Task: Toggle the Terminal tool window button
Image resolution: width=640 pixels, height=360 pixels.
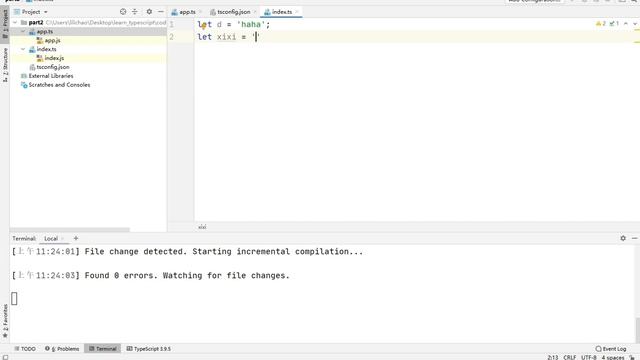Action: pyautogui.click(x=102, y=349)
